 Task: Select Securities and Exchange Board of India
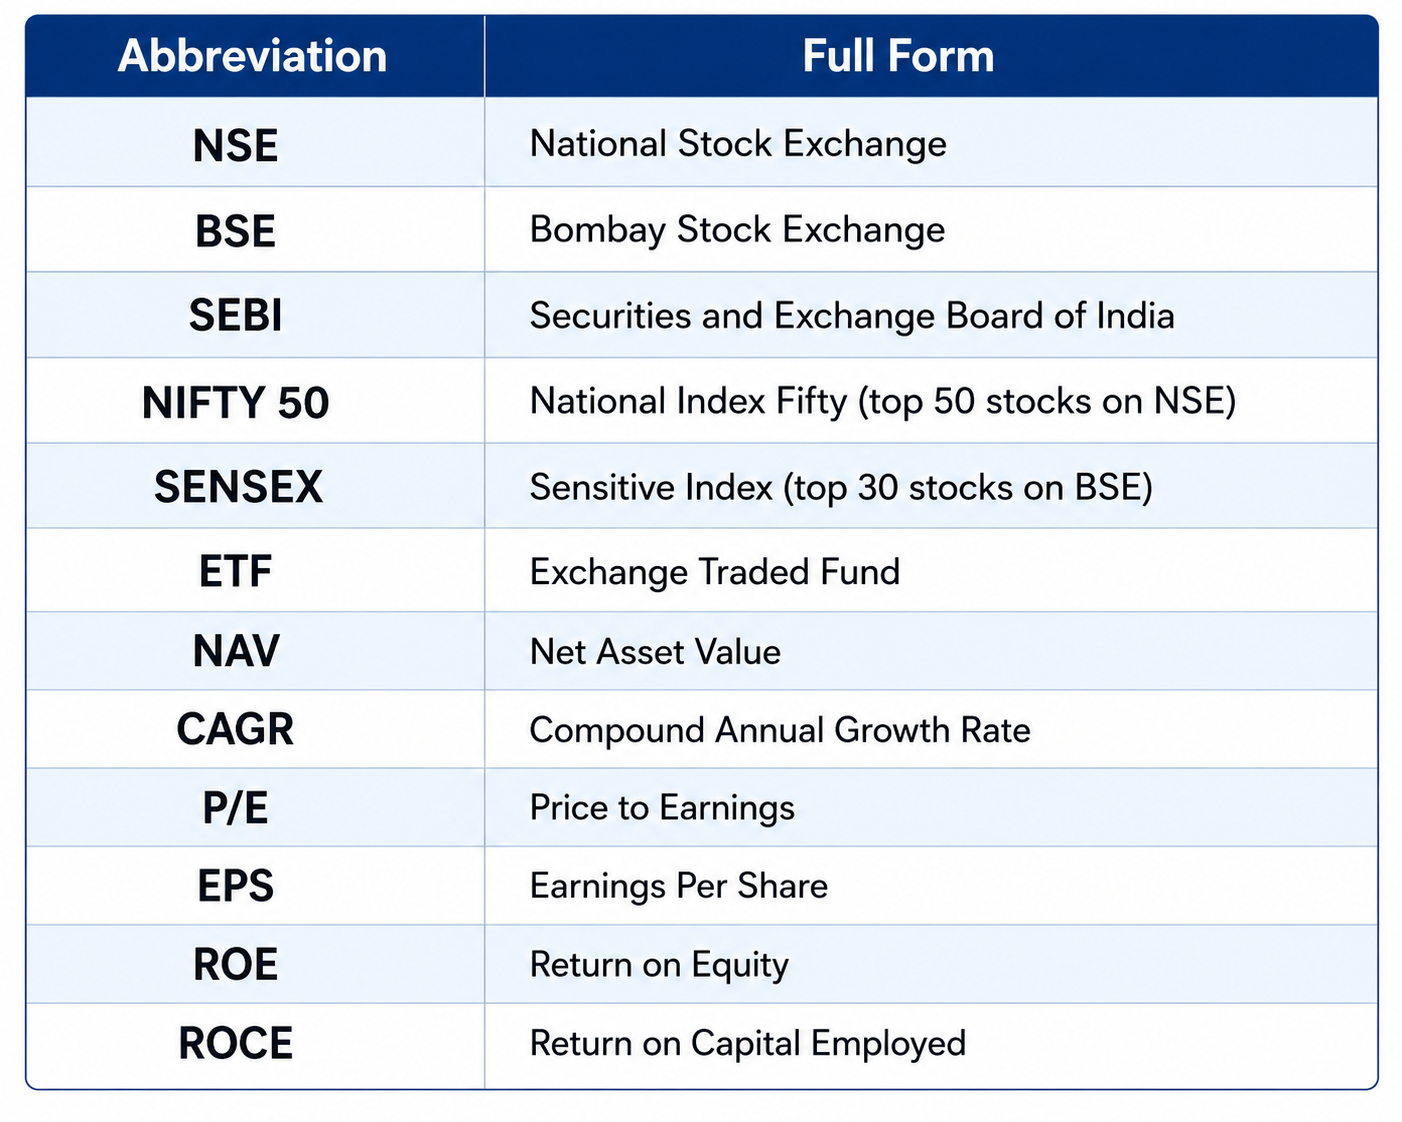point(852,316)
